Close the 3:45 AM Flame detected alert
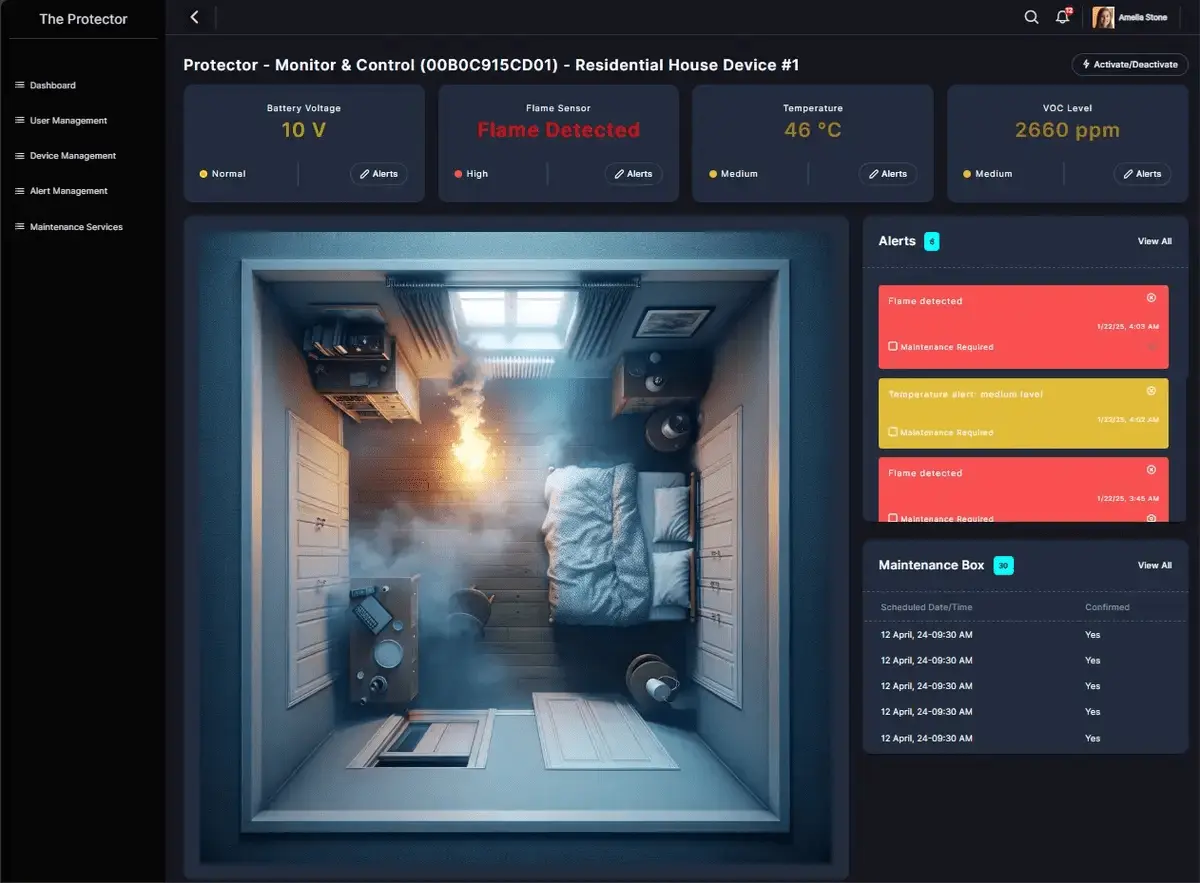The width and height of the screenshot is (1200, 883). 1151,470
